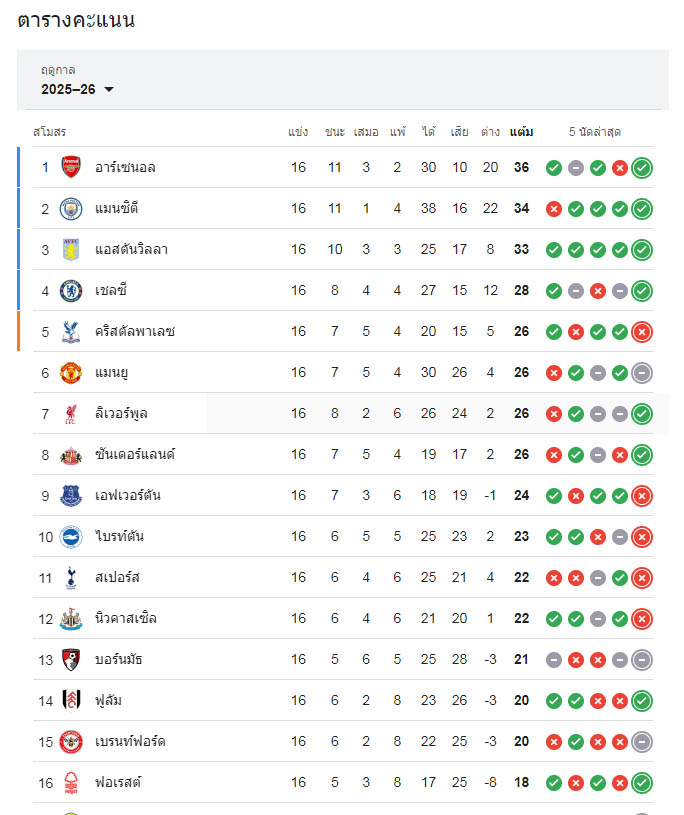Screen dimensions: 684x815
Task: Click the Everton club crest
Action: [x=70, y=495]
